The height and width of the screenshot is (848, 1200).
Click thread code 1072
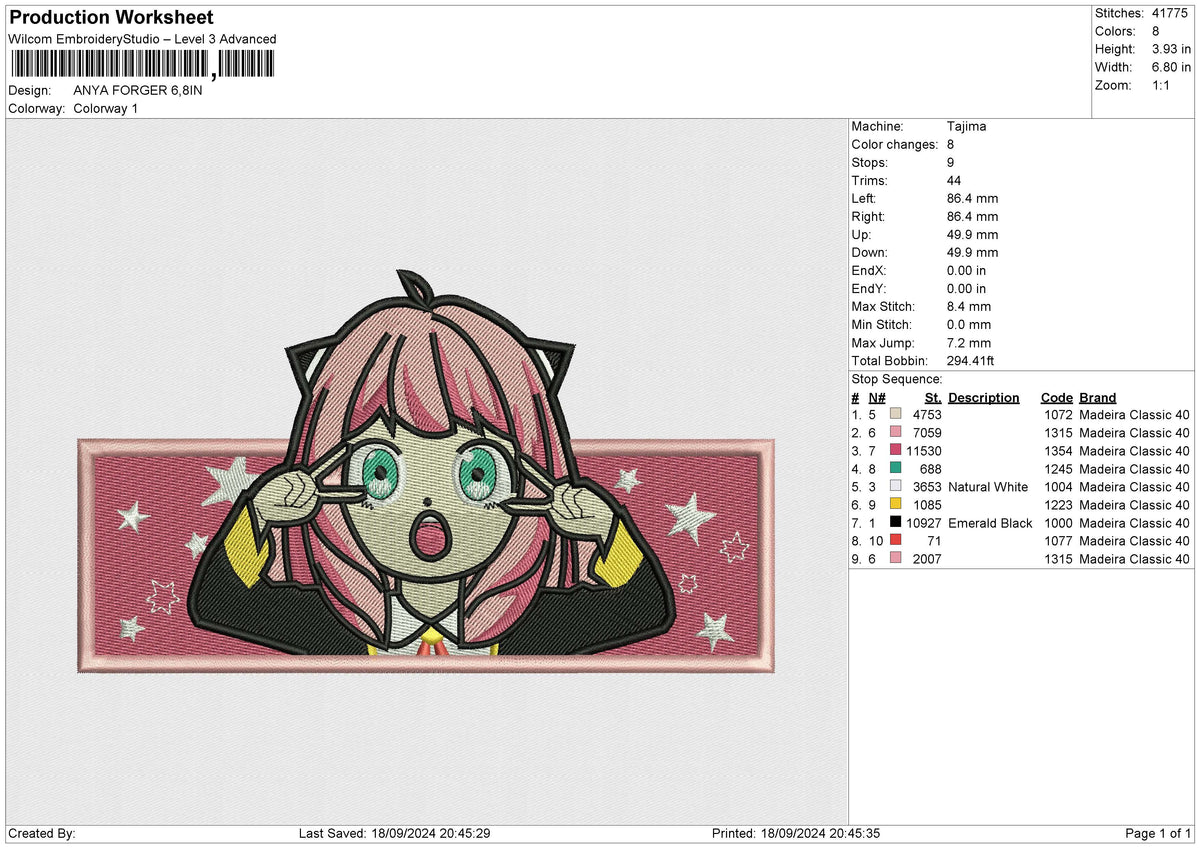(x=1058, y=415)
